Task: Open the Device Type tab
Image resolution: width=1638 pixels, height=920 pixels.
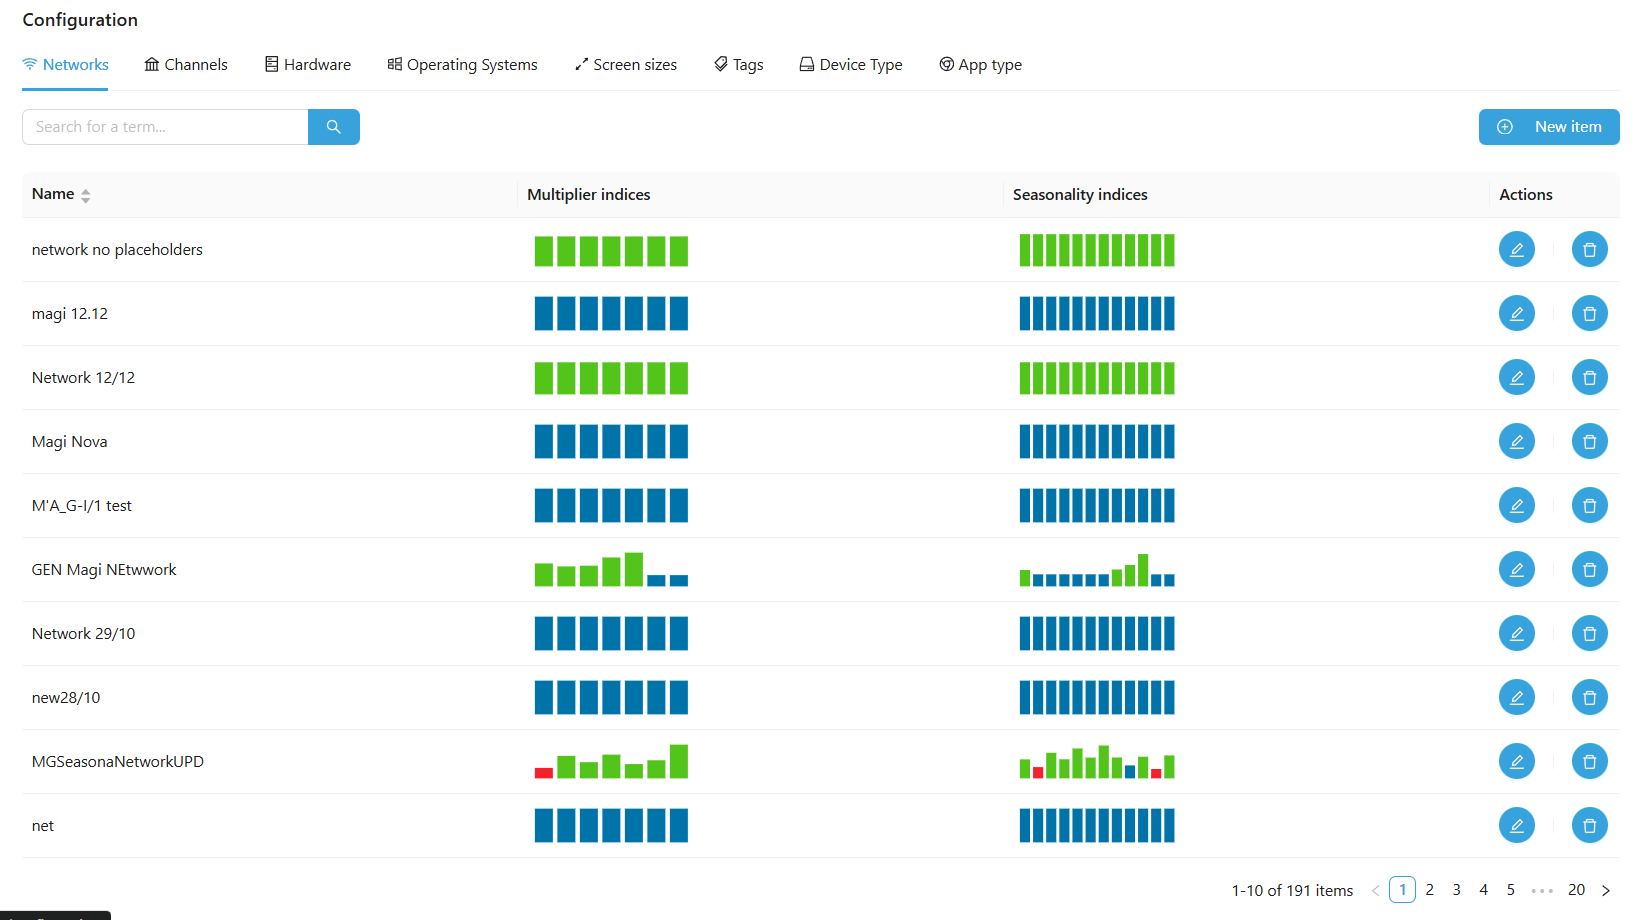Action: tap(850, 65)
